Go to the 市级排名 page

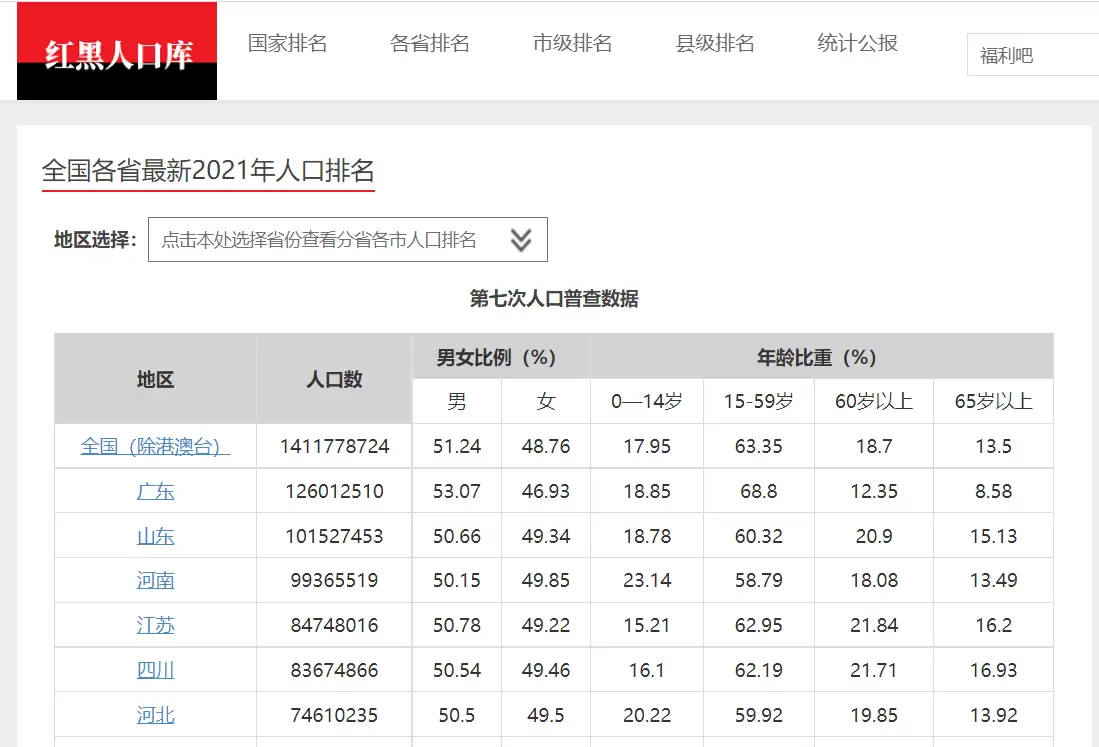click(x=572, y=43)
